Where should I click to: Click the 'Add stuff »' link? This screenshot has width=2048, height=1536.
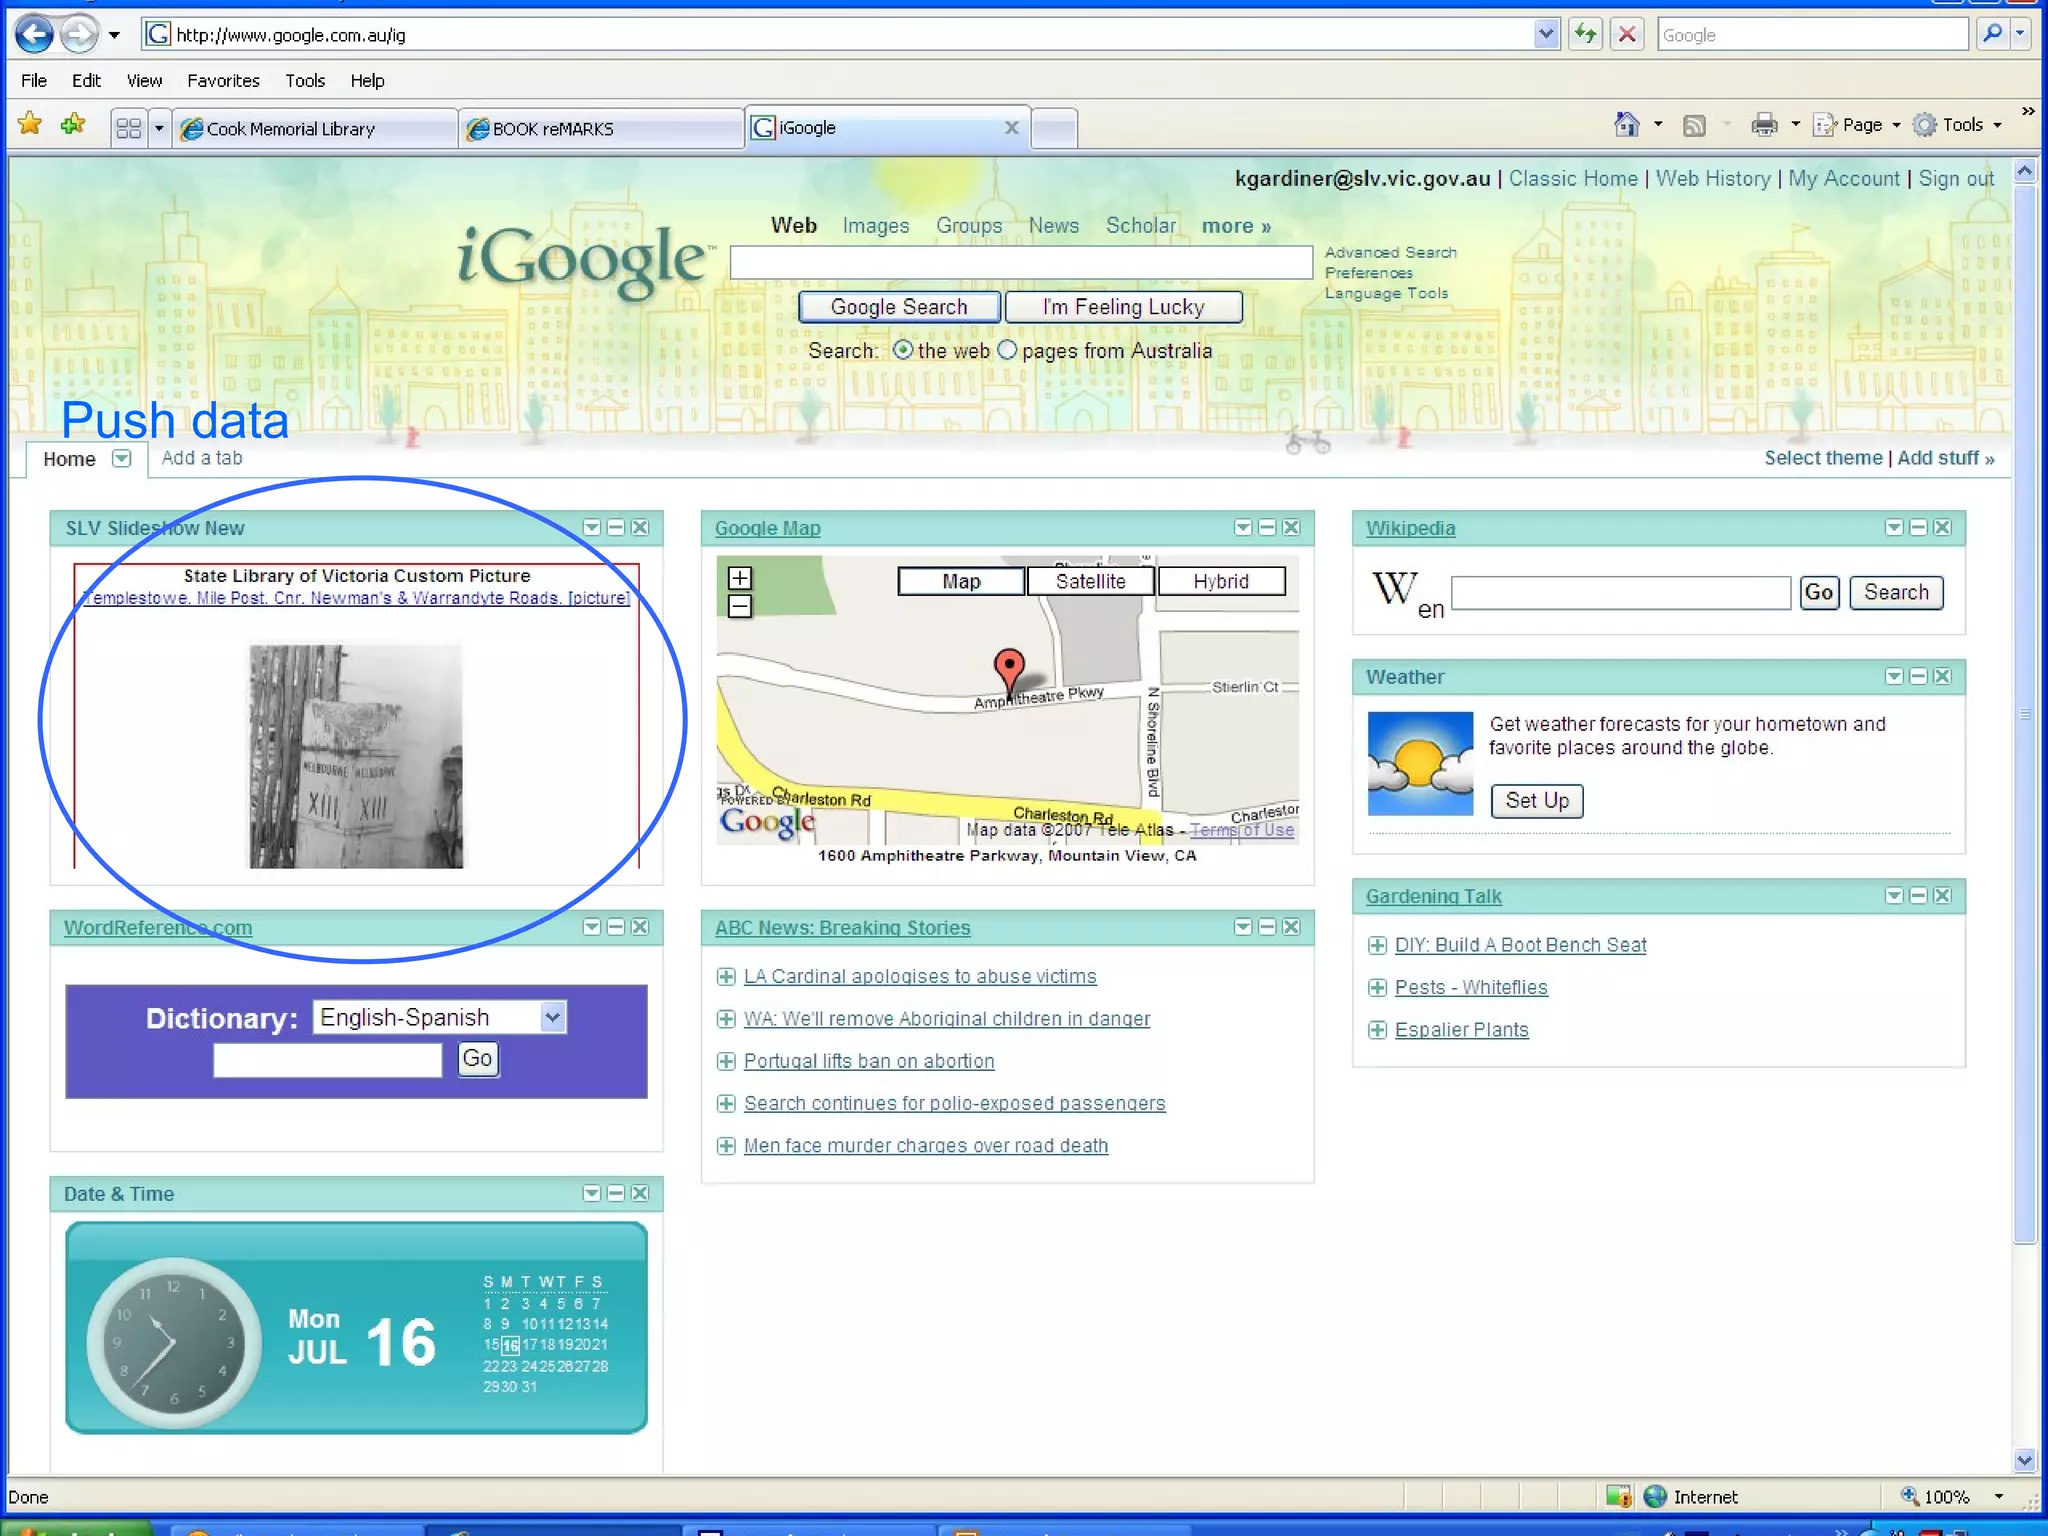[1945, 458]
